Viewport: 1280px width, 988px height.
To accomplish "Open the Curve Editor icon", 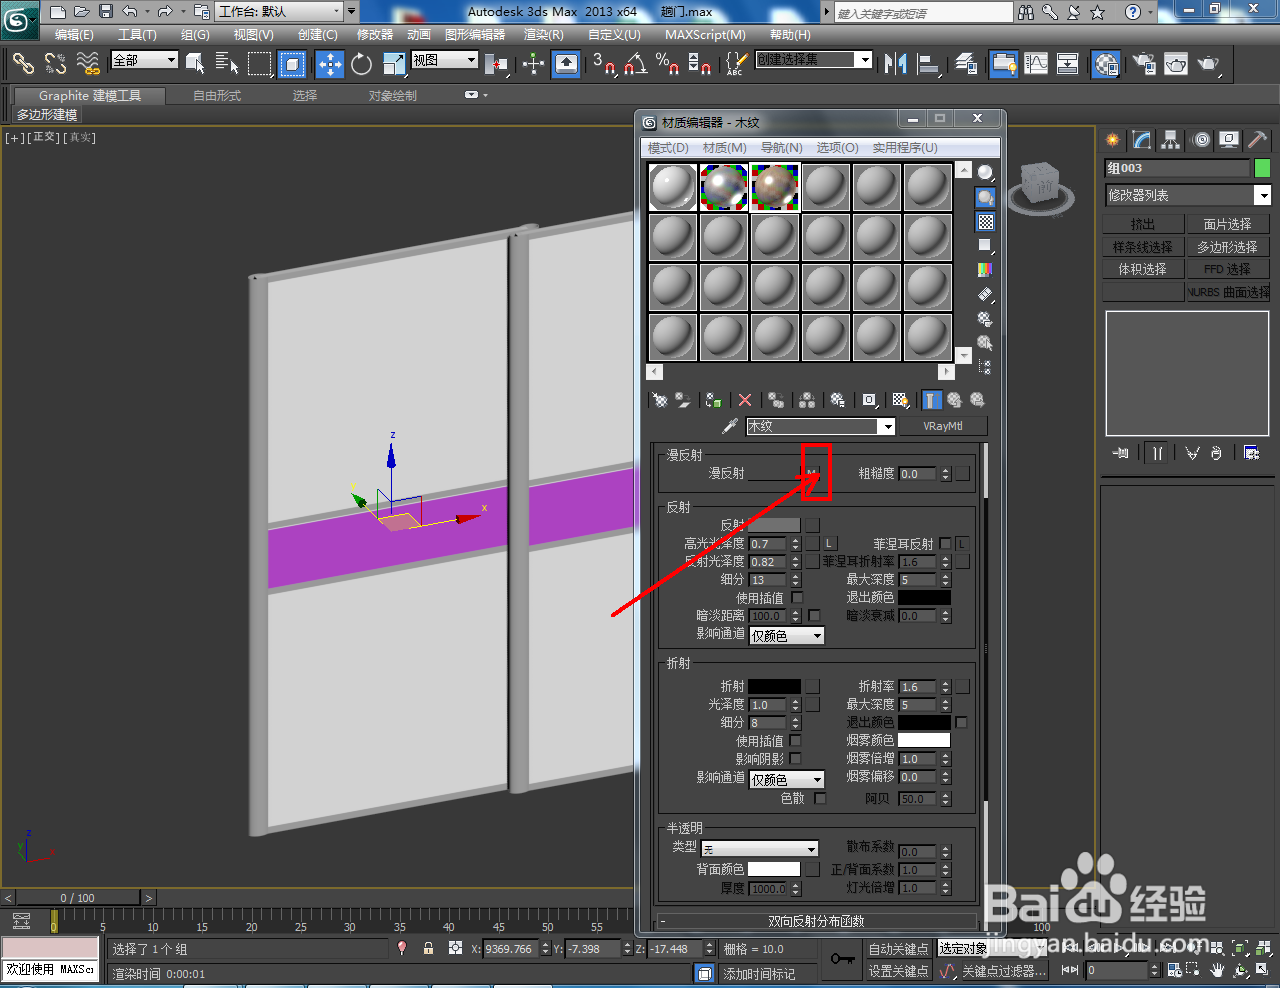I will coord(1036,64).
